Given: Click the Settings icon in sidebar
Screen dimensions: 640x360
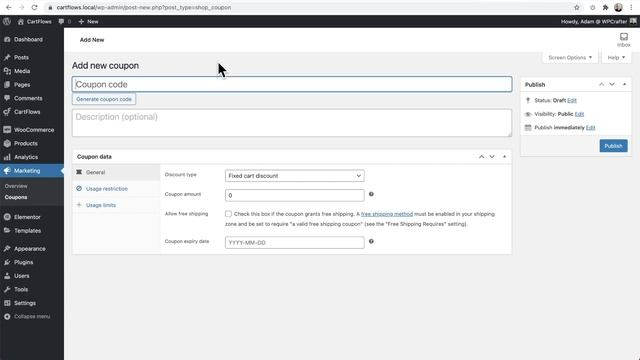Looking at the screenshot, I should pyautogui.click(x=7, y=303).
